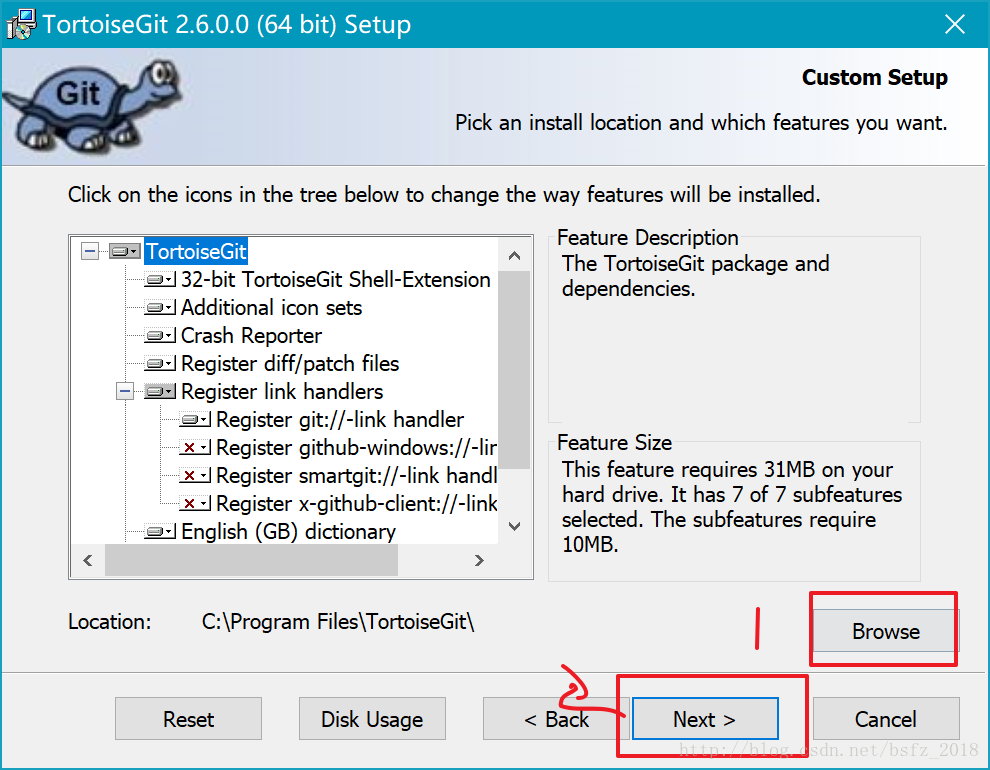Image resolution: width=990 pixels, height=770 pixels.
Task: Open Disk Usage dialog
Action: (x=372, y=719)
